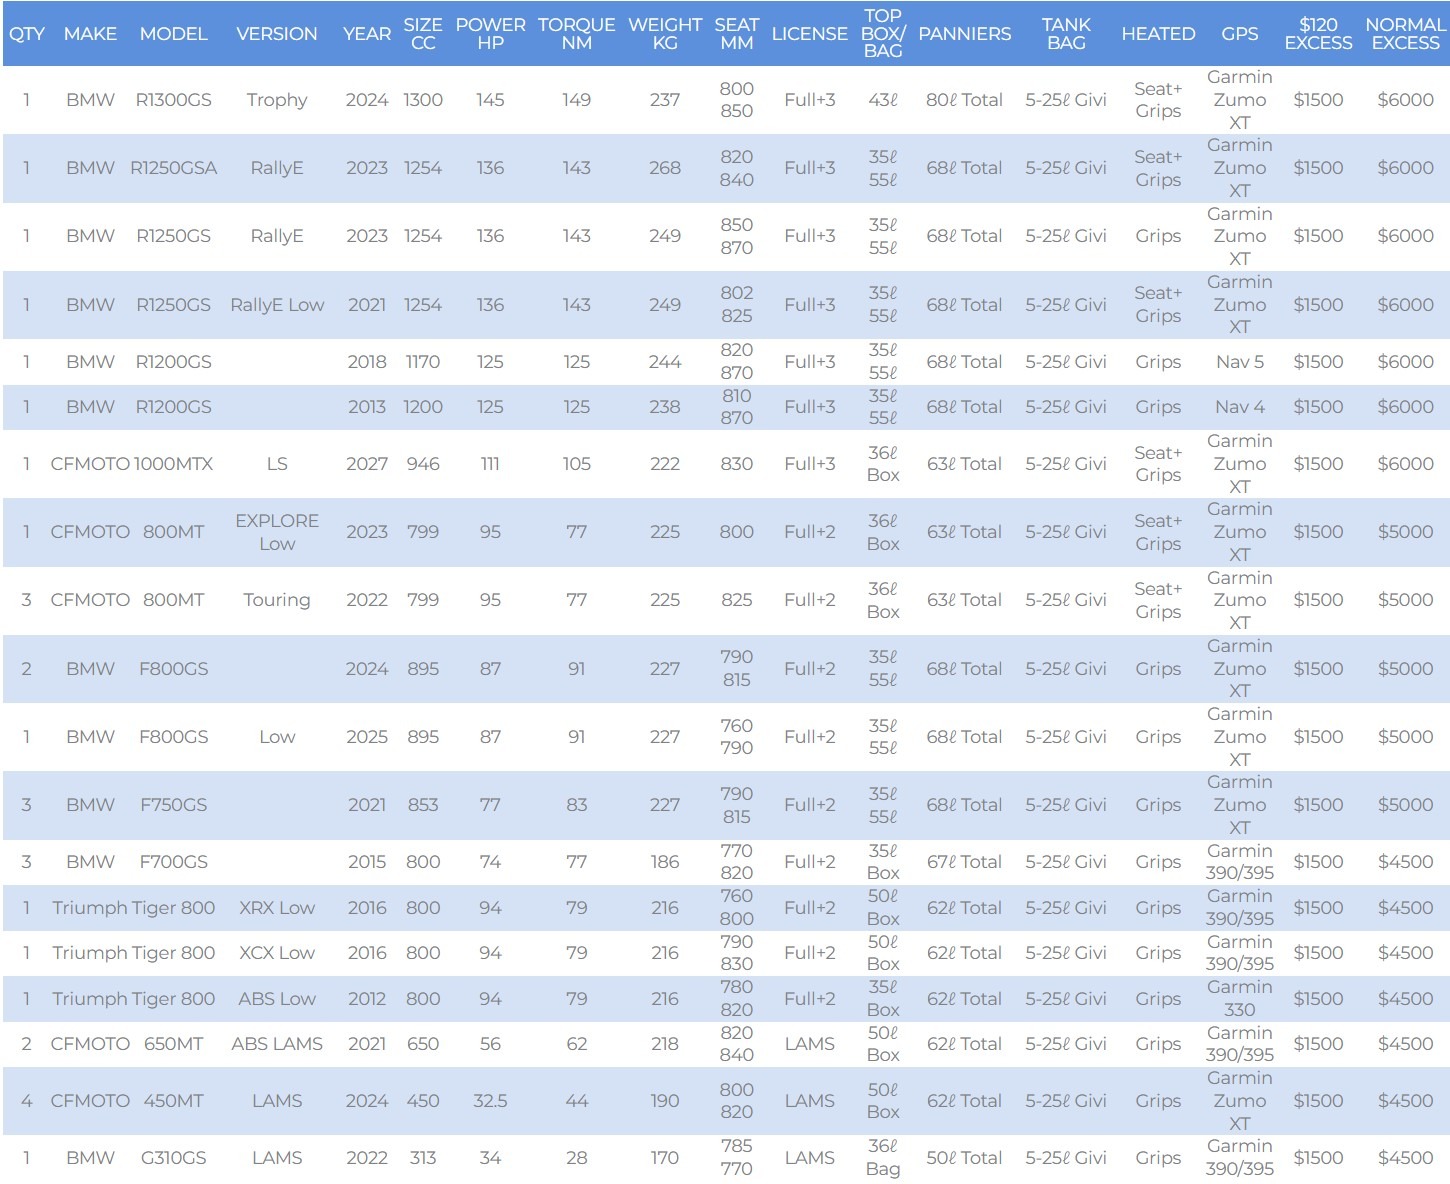This screenshot has width=1450, height=1184.
Task: Select the R1300GS model cell
Action: (173, 100)
